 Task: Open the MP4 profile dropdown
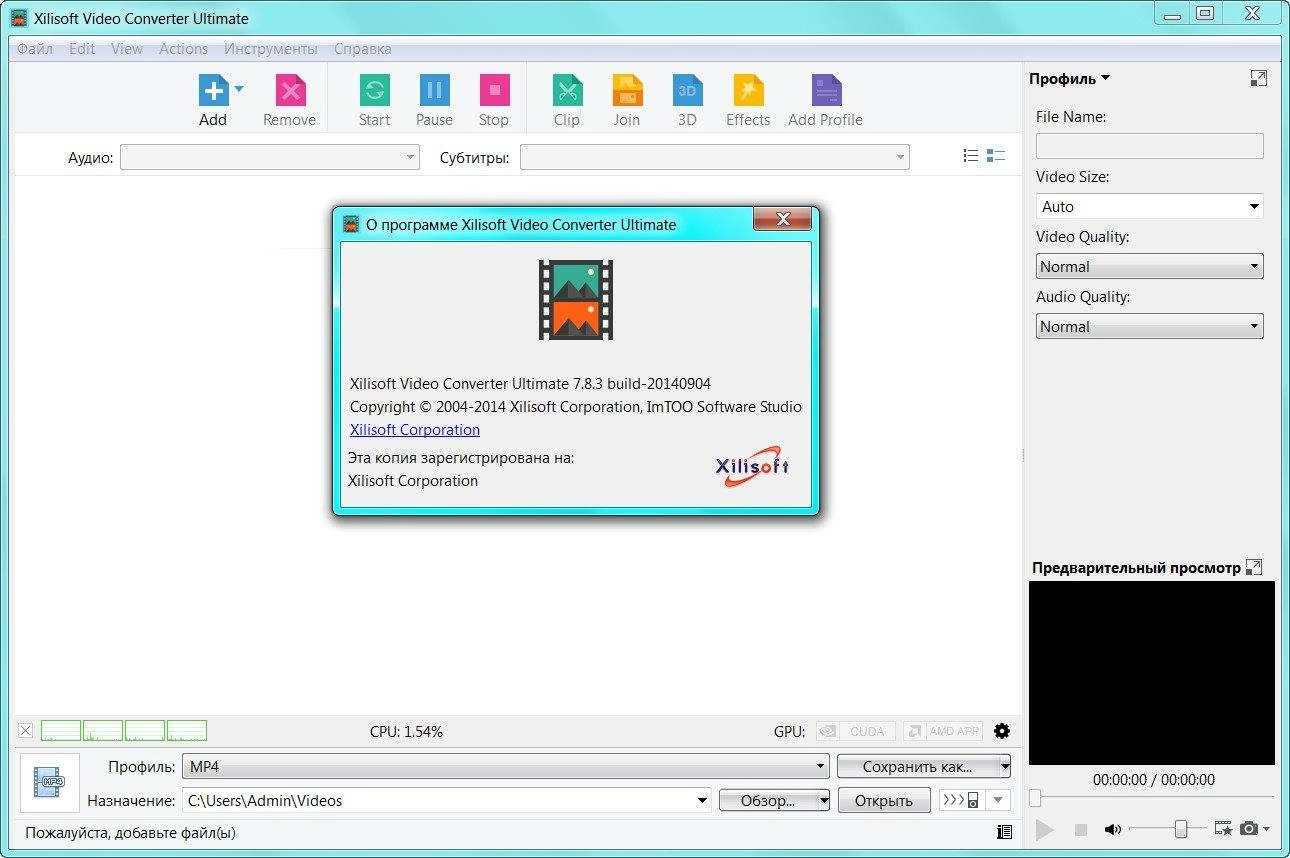pos(505,767)
